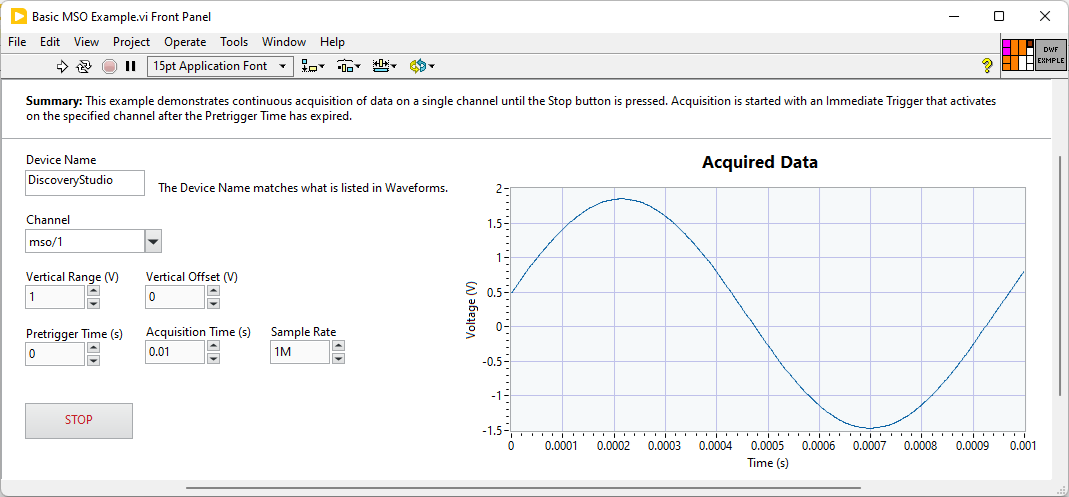Decrement the Acquisition Time value

tap(213, 358)
